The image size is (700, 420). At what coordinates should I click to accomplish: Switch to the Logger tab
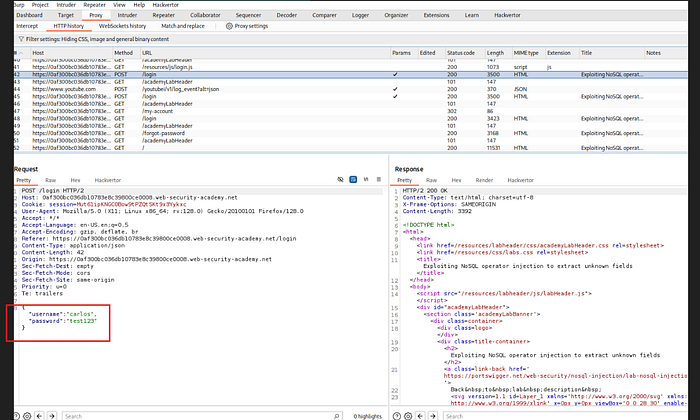coord(360,15)
